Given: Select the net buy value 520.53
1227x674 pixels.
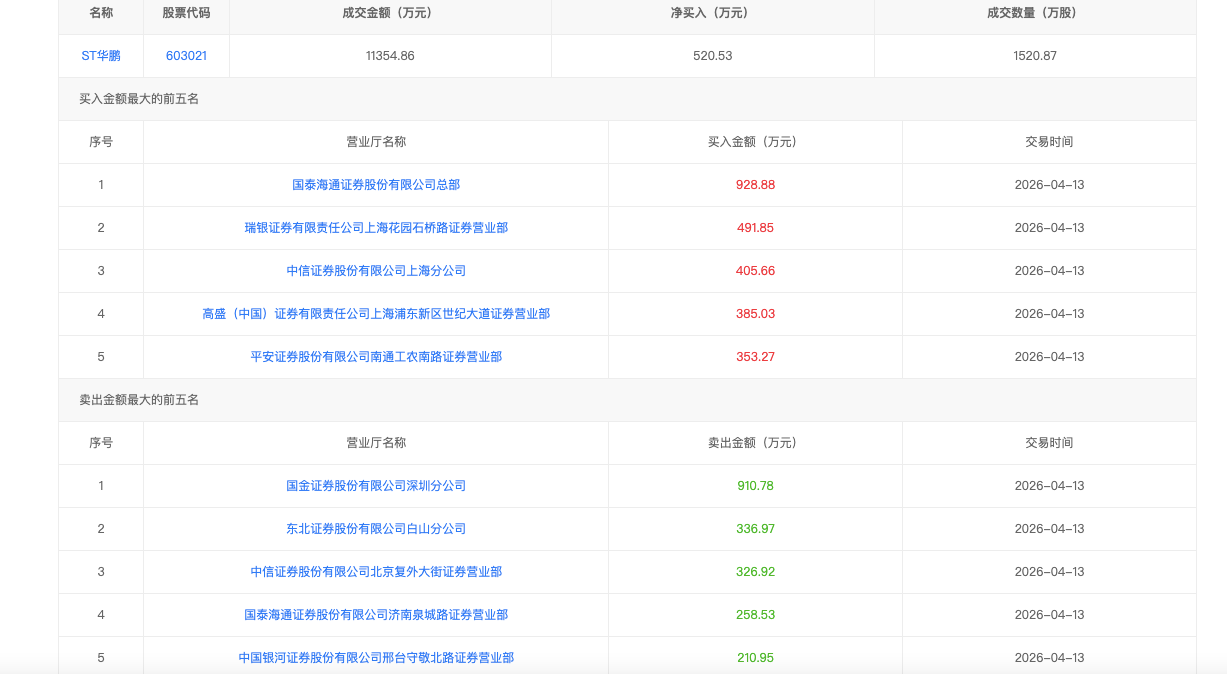Looking at the screenshot, I should (x=712, y=56).
